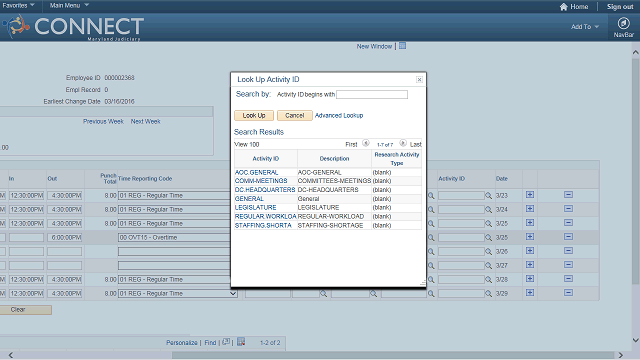Viewport: 640px width, 360px height.
Task: Sort by Description column header
Action: pos(334,158)
